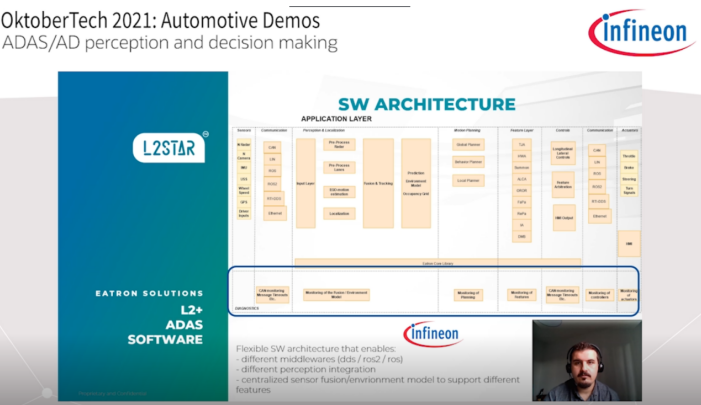Screen dimensions: 701x405
Task: Click the 'N Radar' sensor box
Action: [244, 145]
